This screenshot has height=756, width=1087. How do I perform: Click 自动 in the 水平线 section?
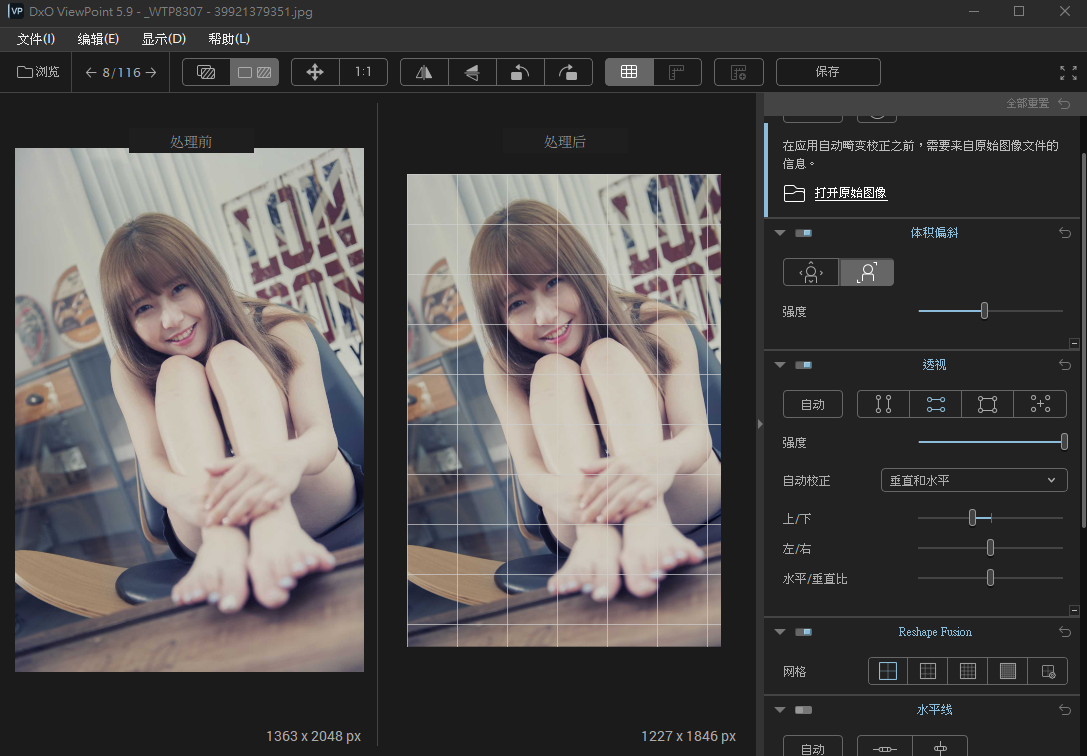click(x=812, y=746)
